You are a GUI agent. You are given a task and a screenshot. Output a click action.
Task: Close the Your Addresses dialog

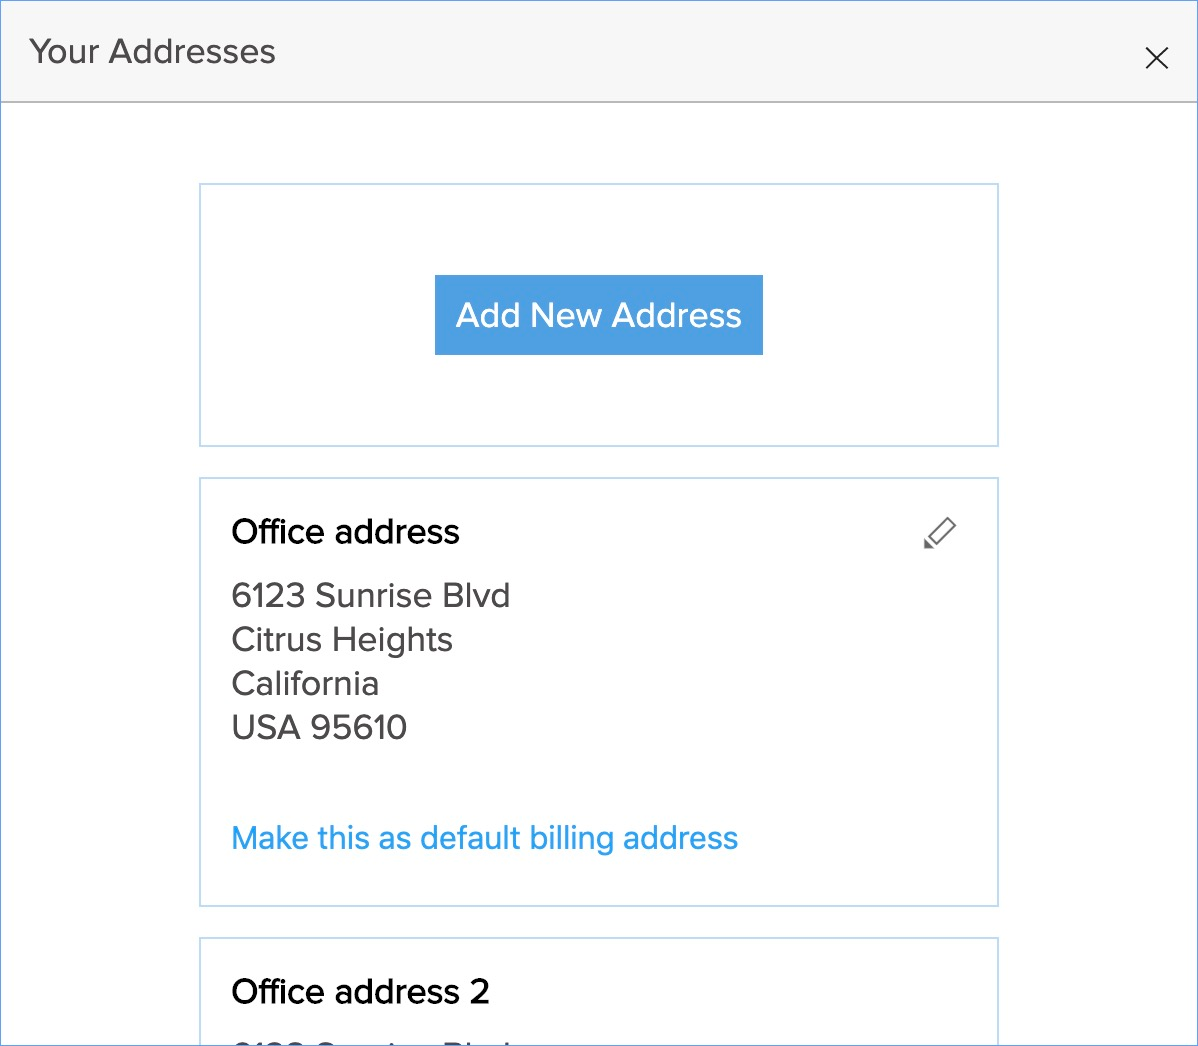(x=1156, y=58)
